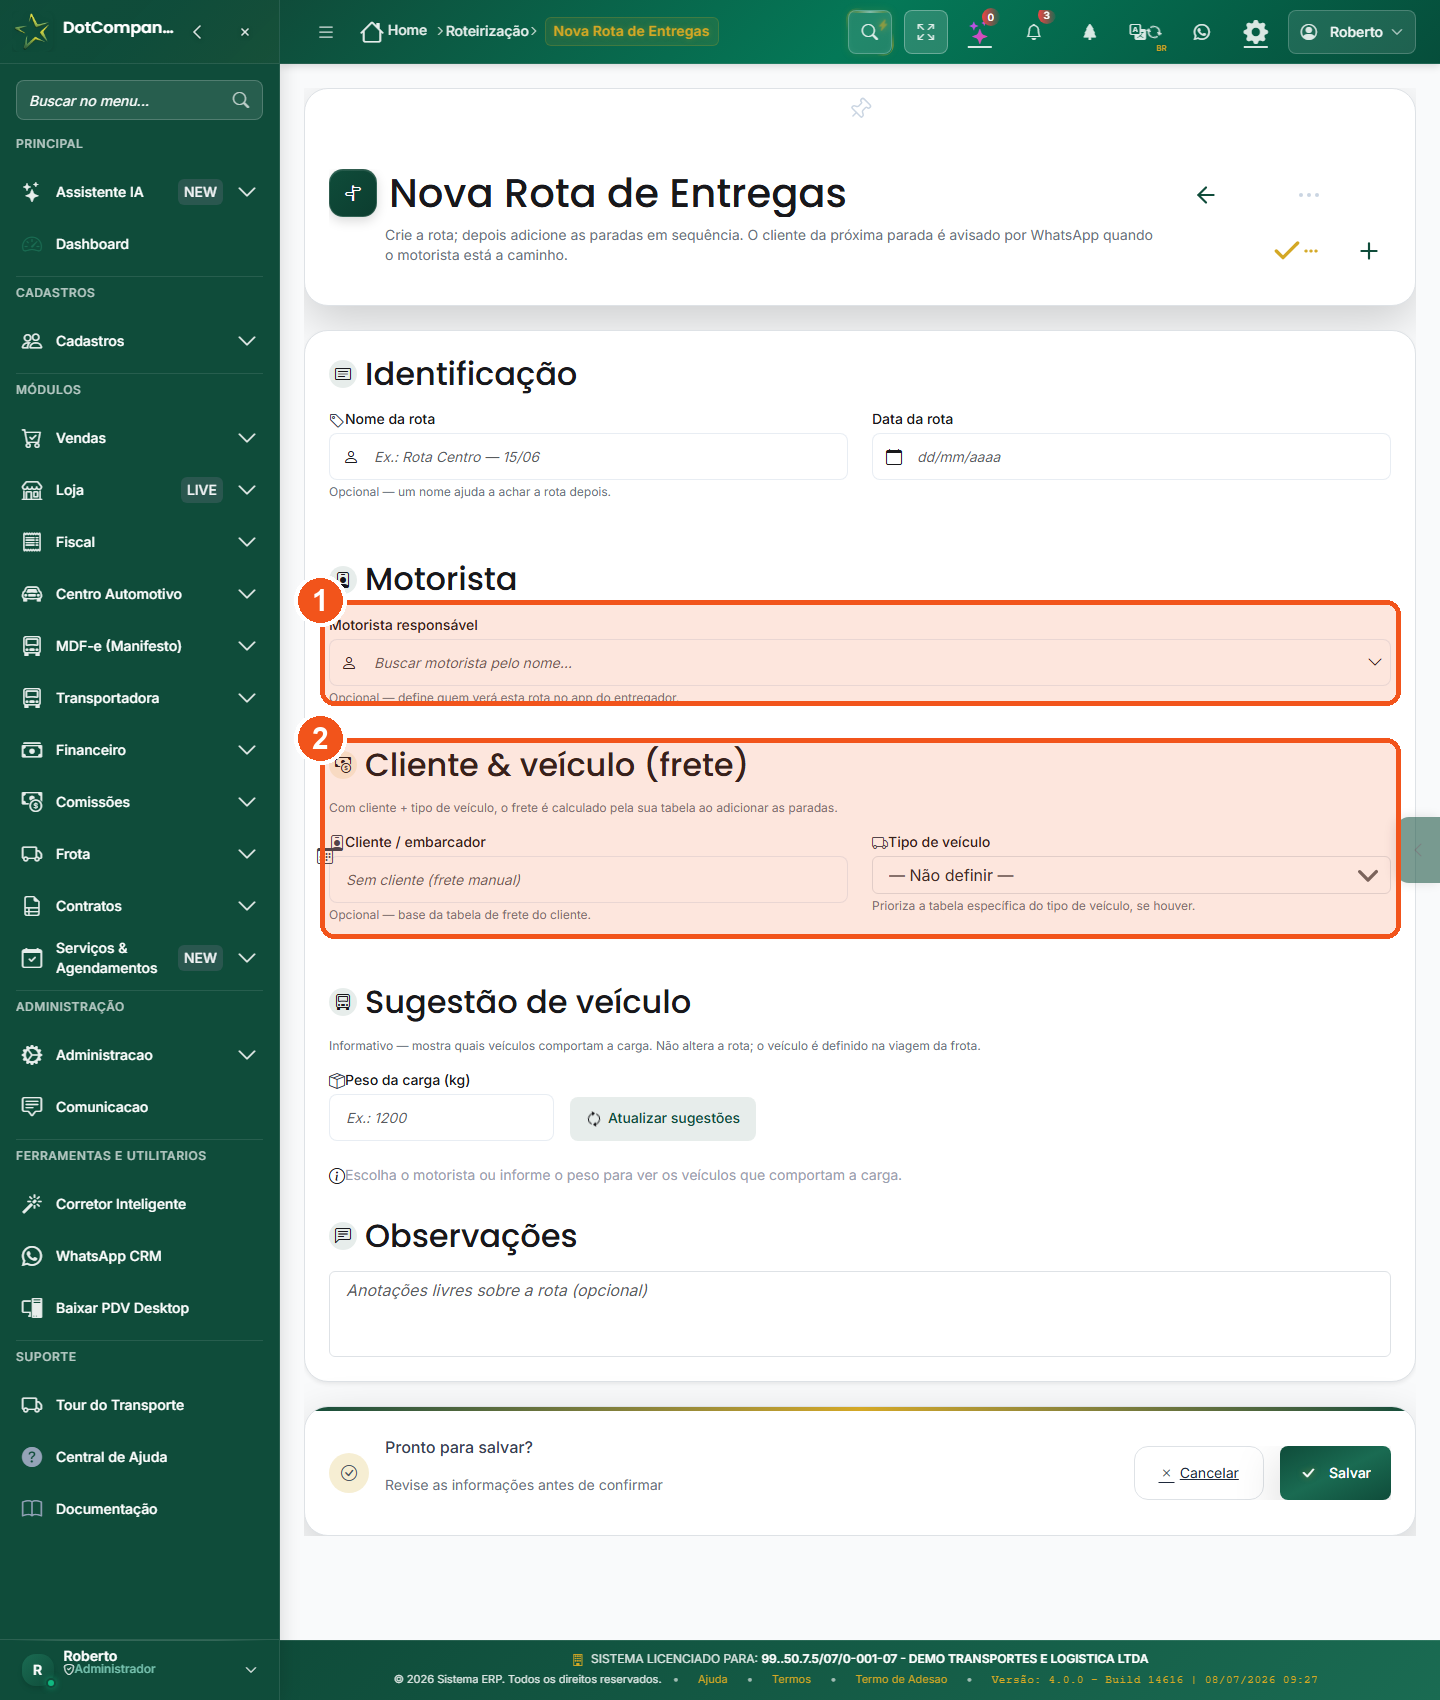Open the settings gear icon
Screen dimensions: 1440x1700
click(1255, 32)
